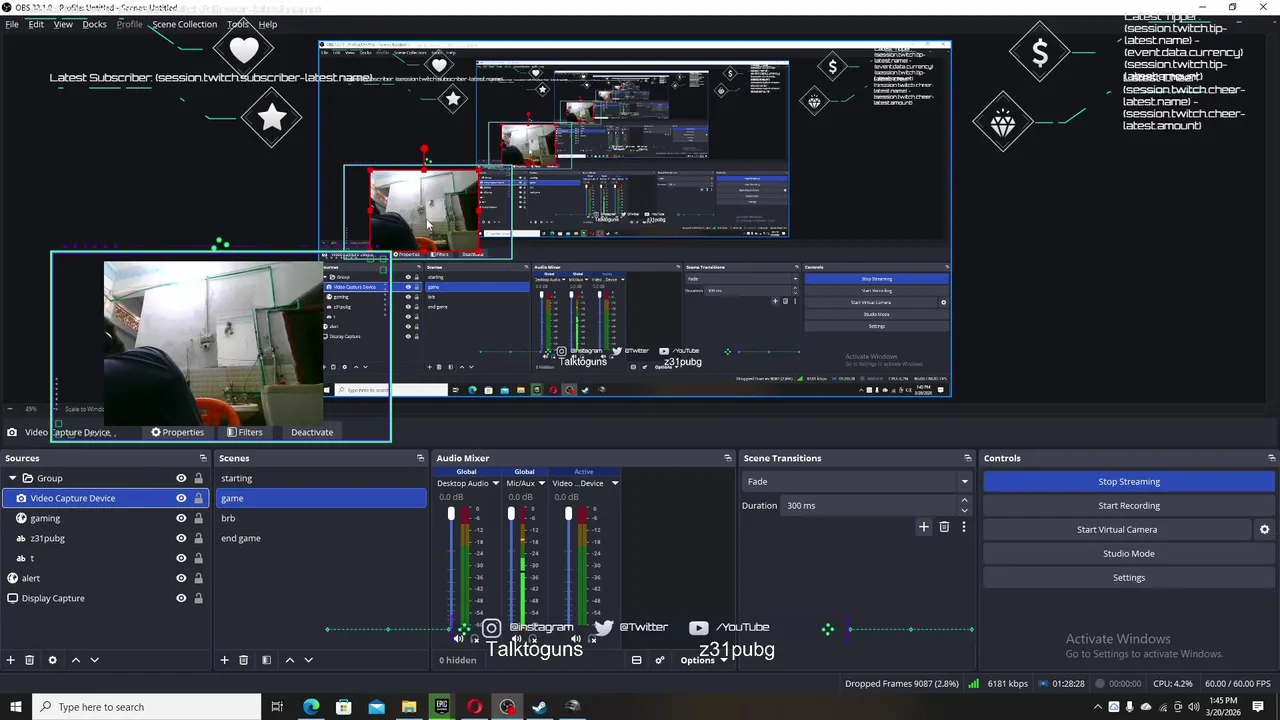Click Stop Streaming button
The height and width of the screenshot is (720, 1280).
tap(1129, 482)
